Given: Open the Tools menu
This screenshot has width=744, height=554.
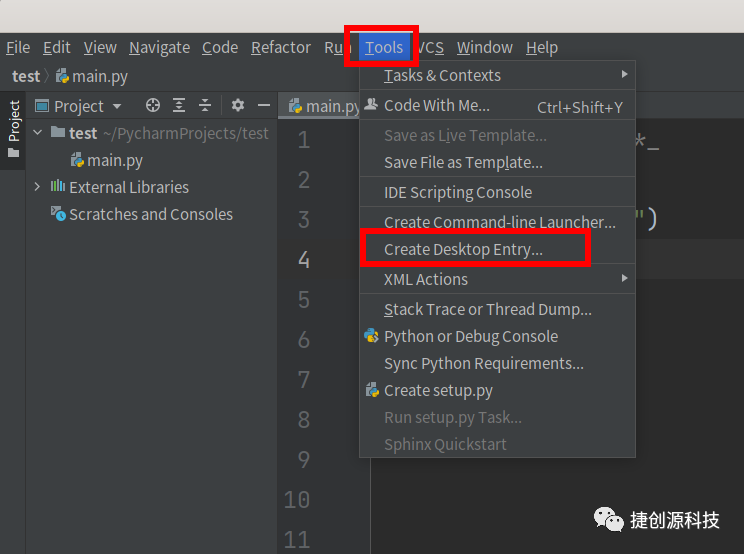Looking at the screenshot, I should (x=384, y=47).
